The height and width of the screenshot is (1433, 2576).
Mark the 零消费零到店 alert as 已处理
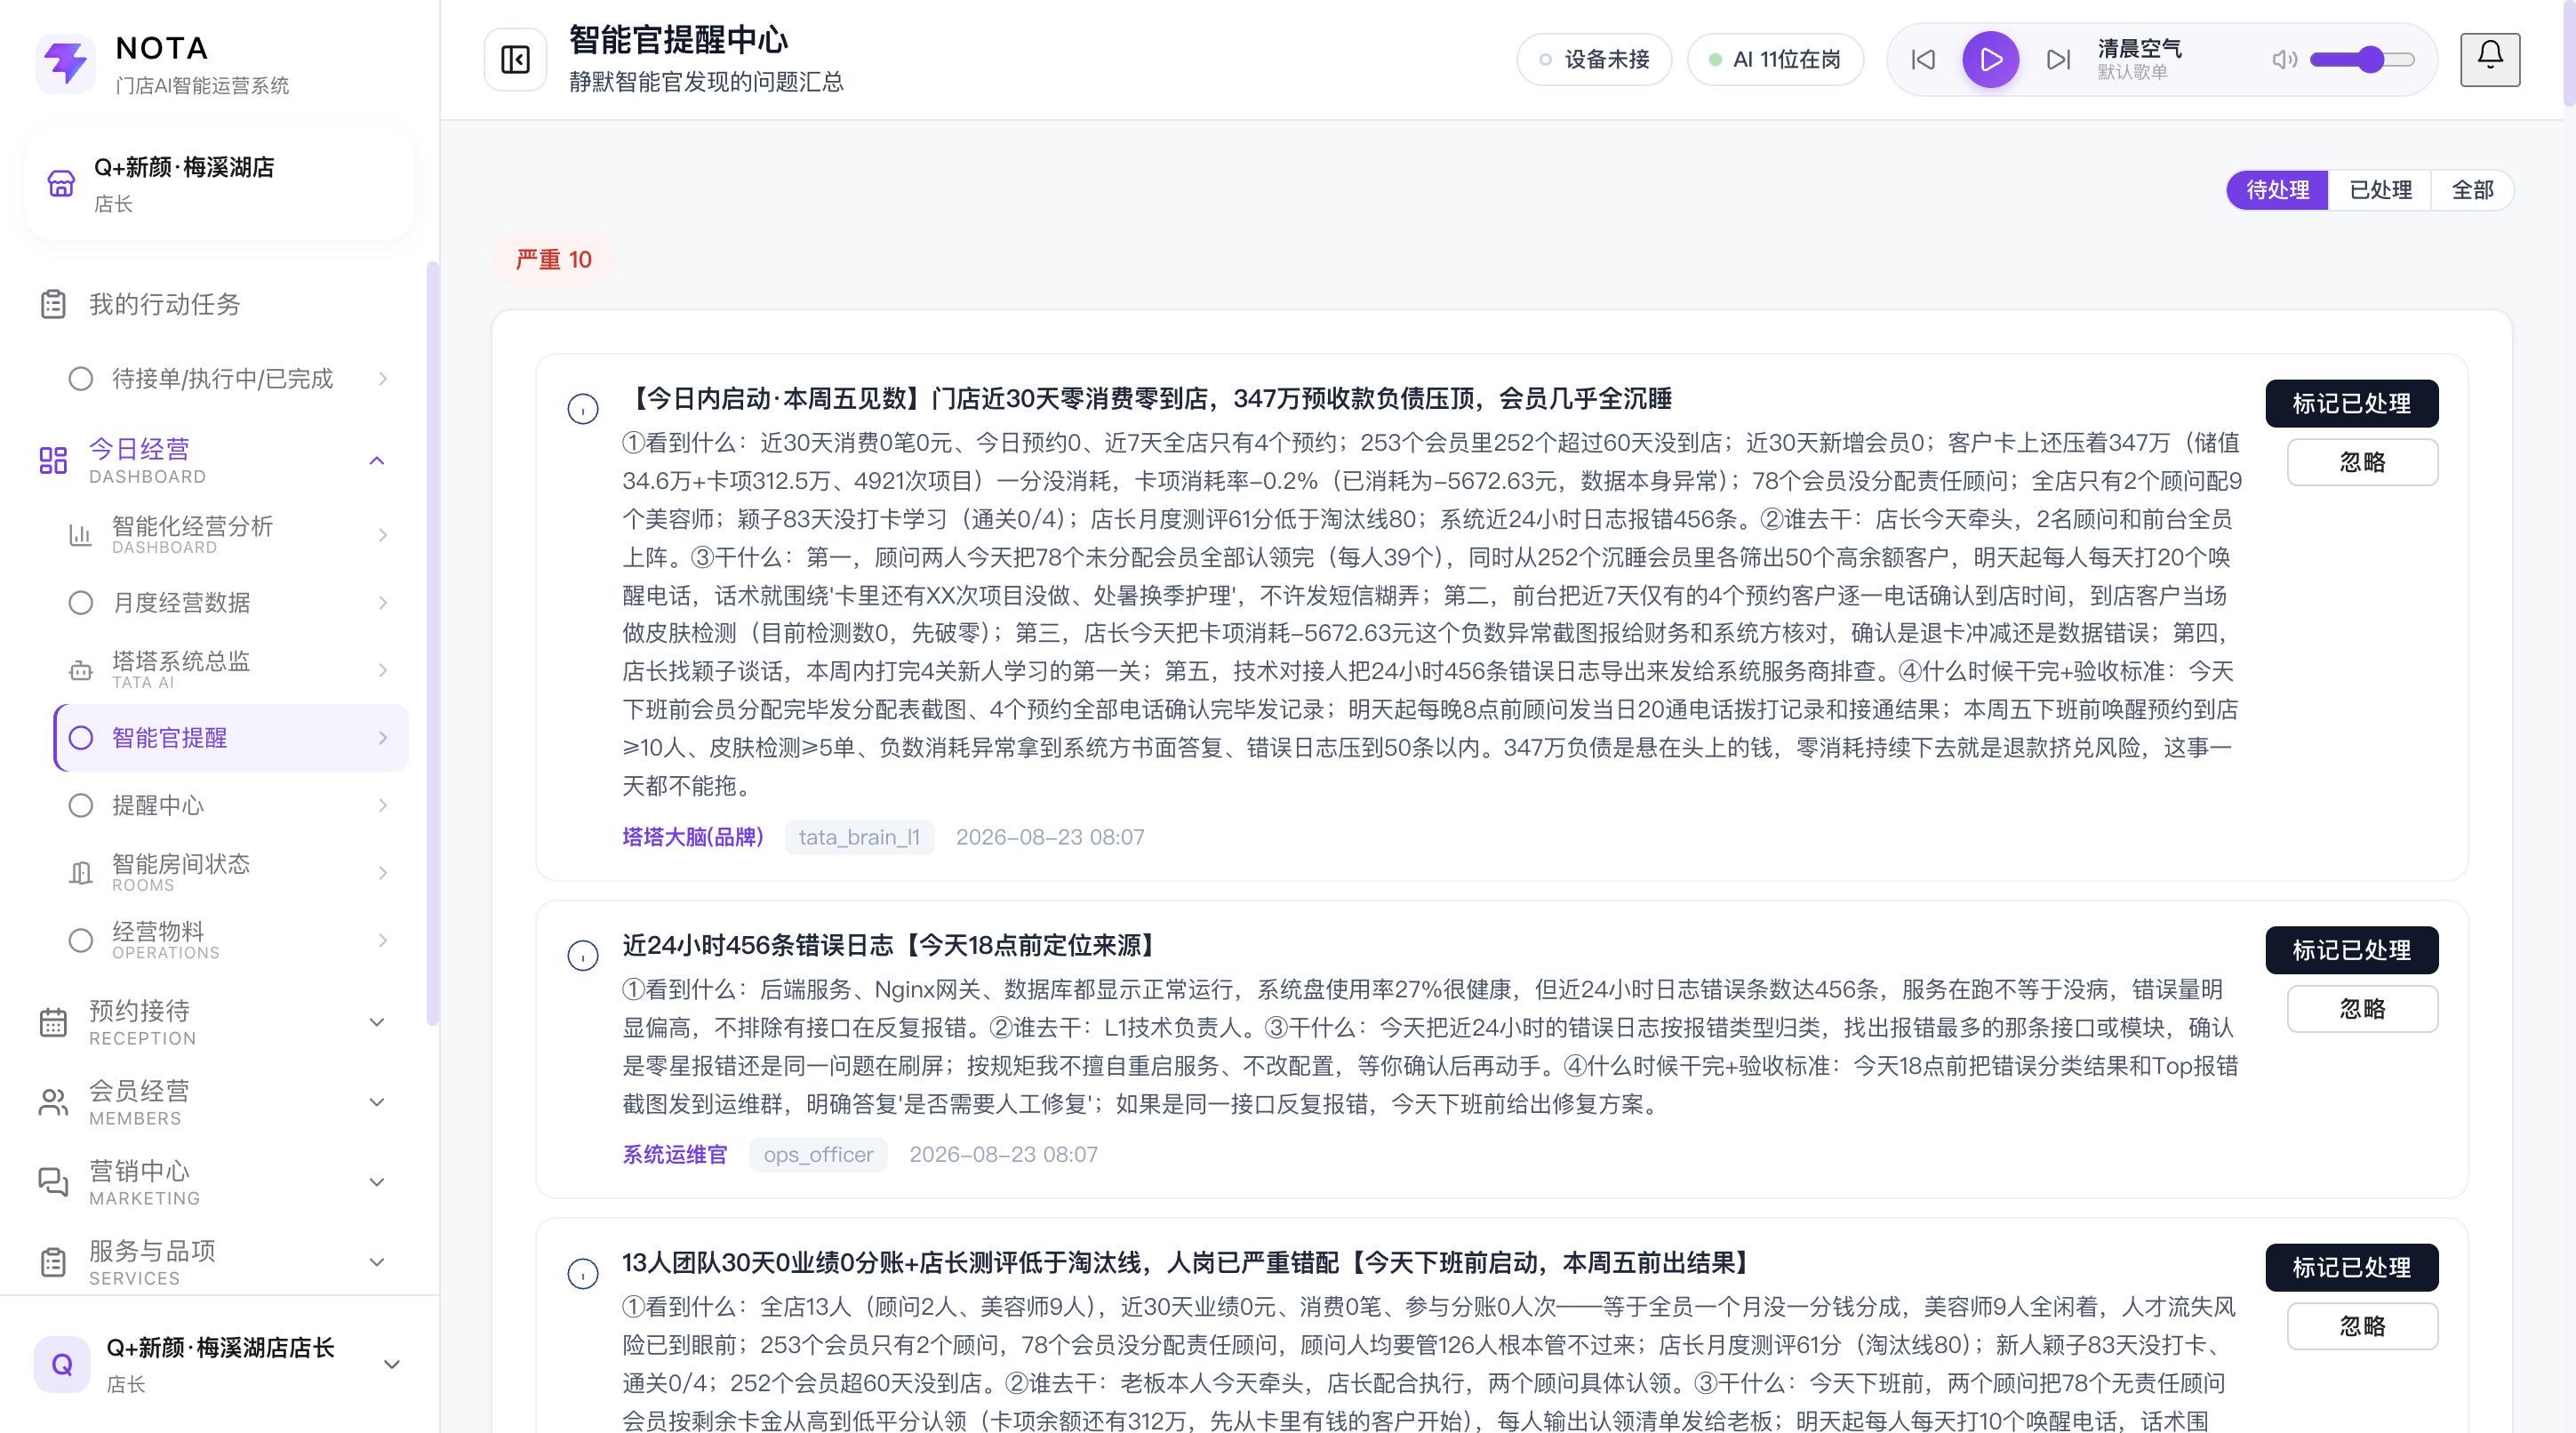tap(2351, 404)
